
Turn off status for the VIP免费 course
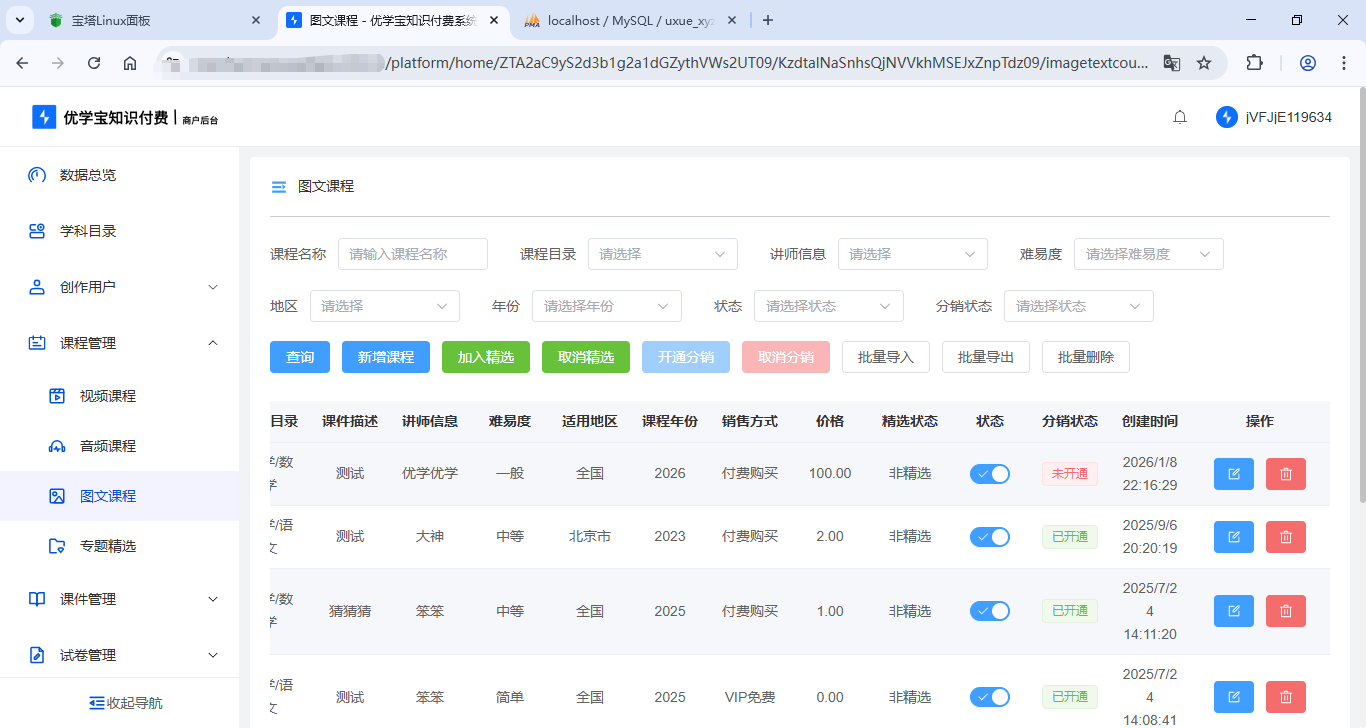point(990,696)
